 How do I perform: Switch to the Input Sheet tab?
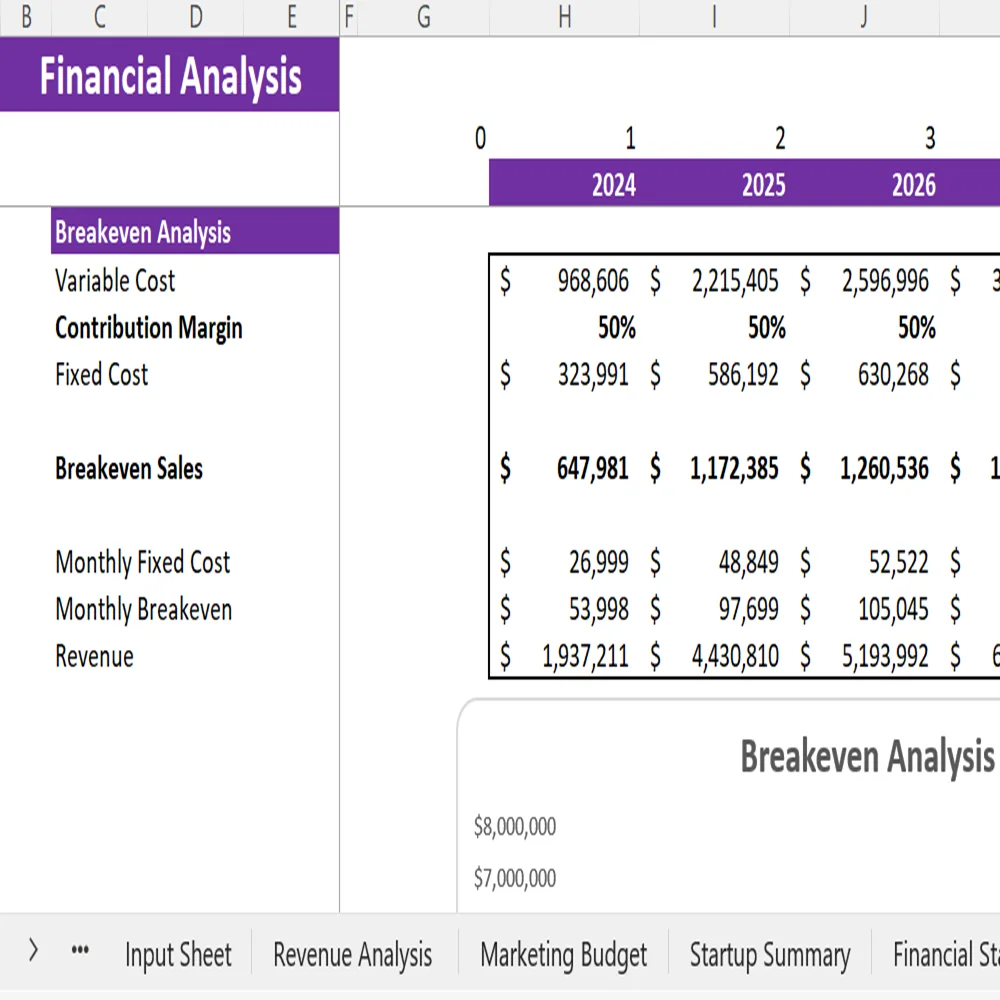[x=178, y=954]
